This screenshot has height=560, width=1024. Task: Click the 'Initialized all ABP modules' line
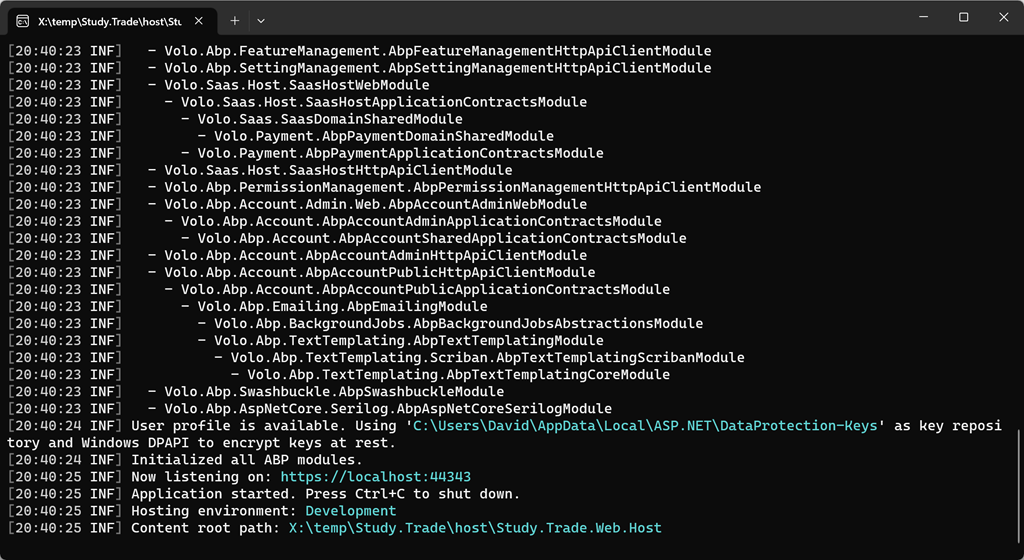tap(246, 460)
